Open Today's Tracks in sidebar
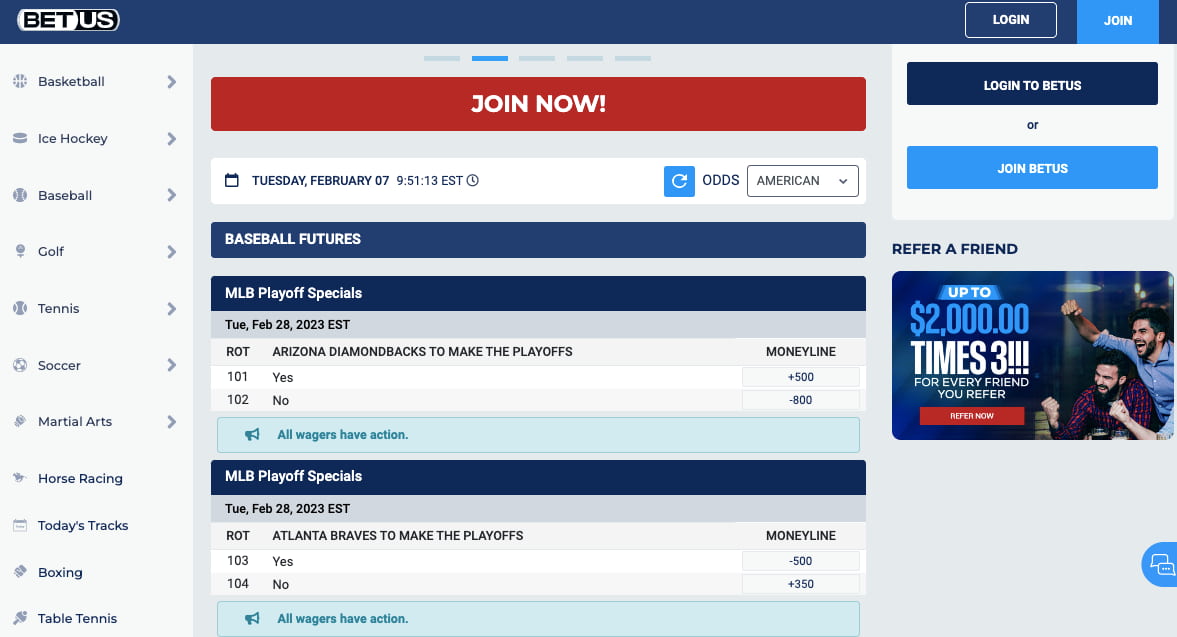The image size is (1177, 637). tap(96, 525)
